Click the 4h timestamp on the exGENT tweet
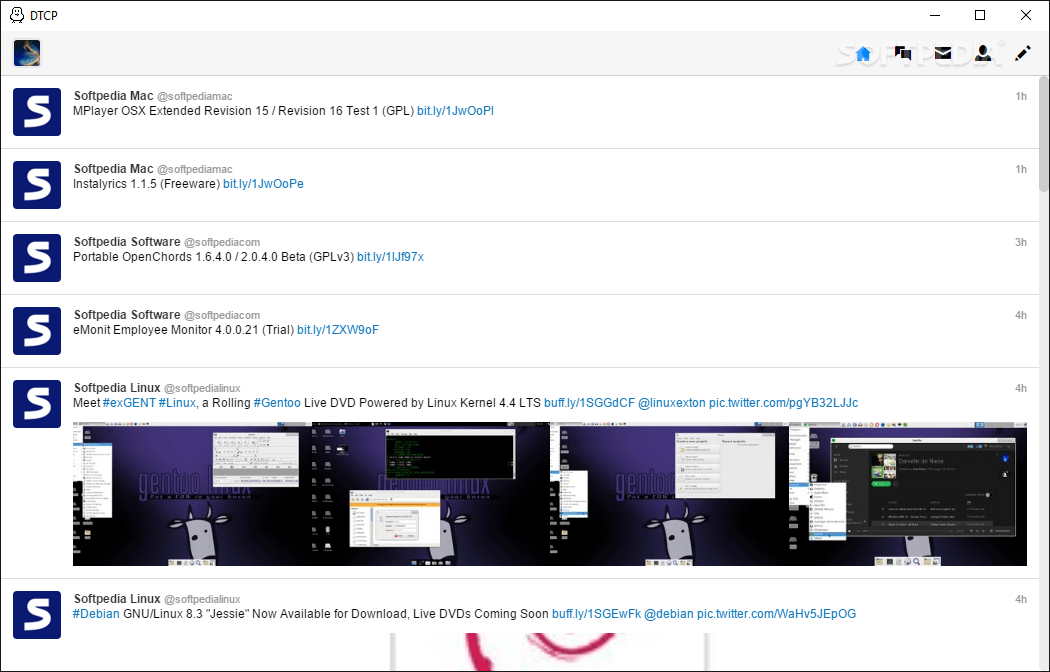 1021,388
